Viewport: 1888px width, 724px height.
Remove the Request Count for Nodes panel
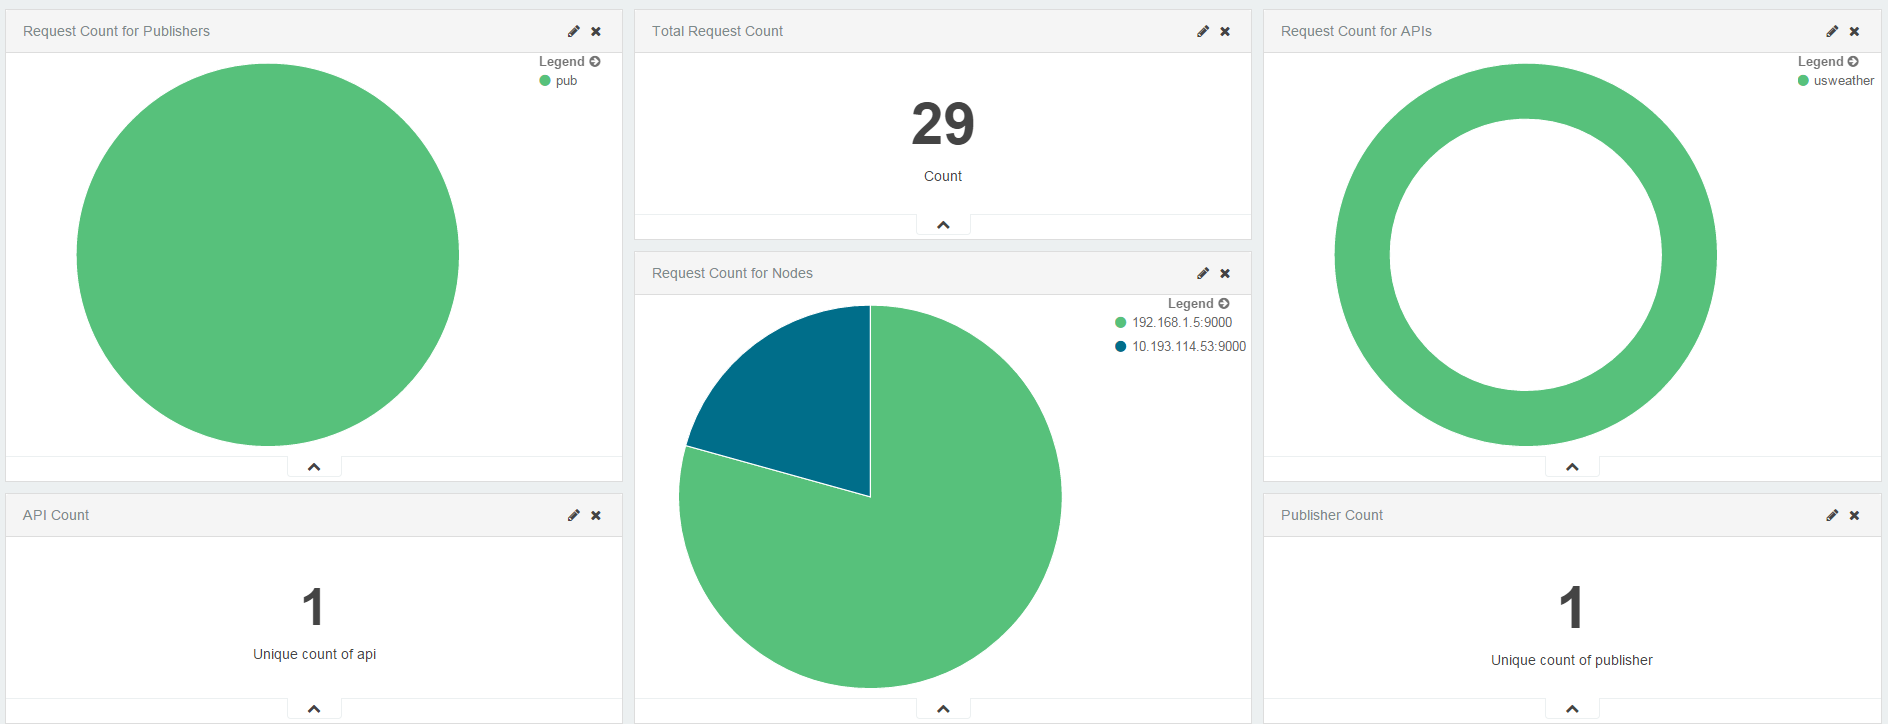point(1225,274)
